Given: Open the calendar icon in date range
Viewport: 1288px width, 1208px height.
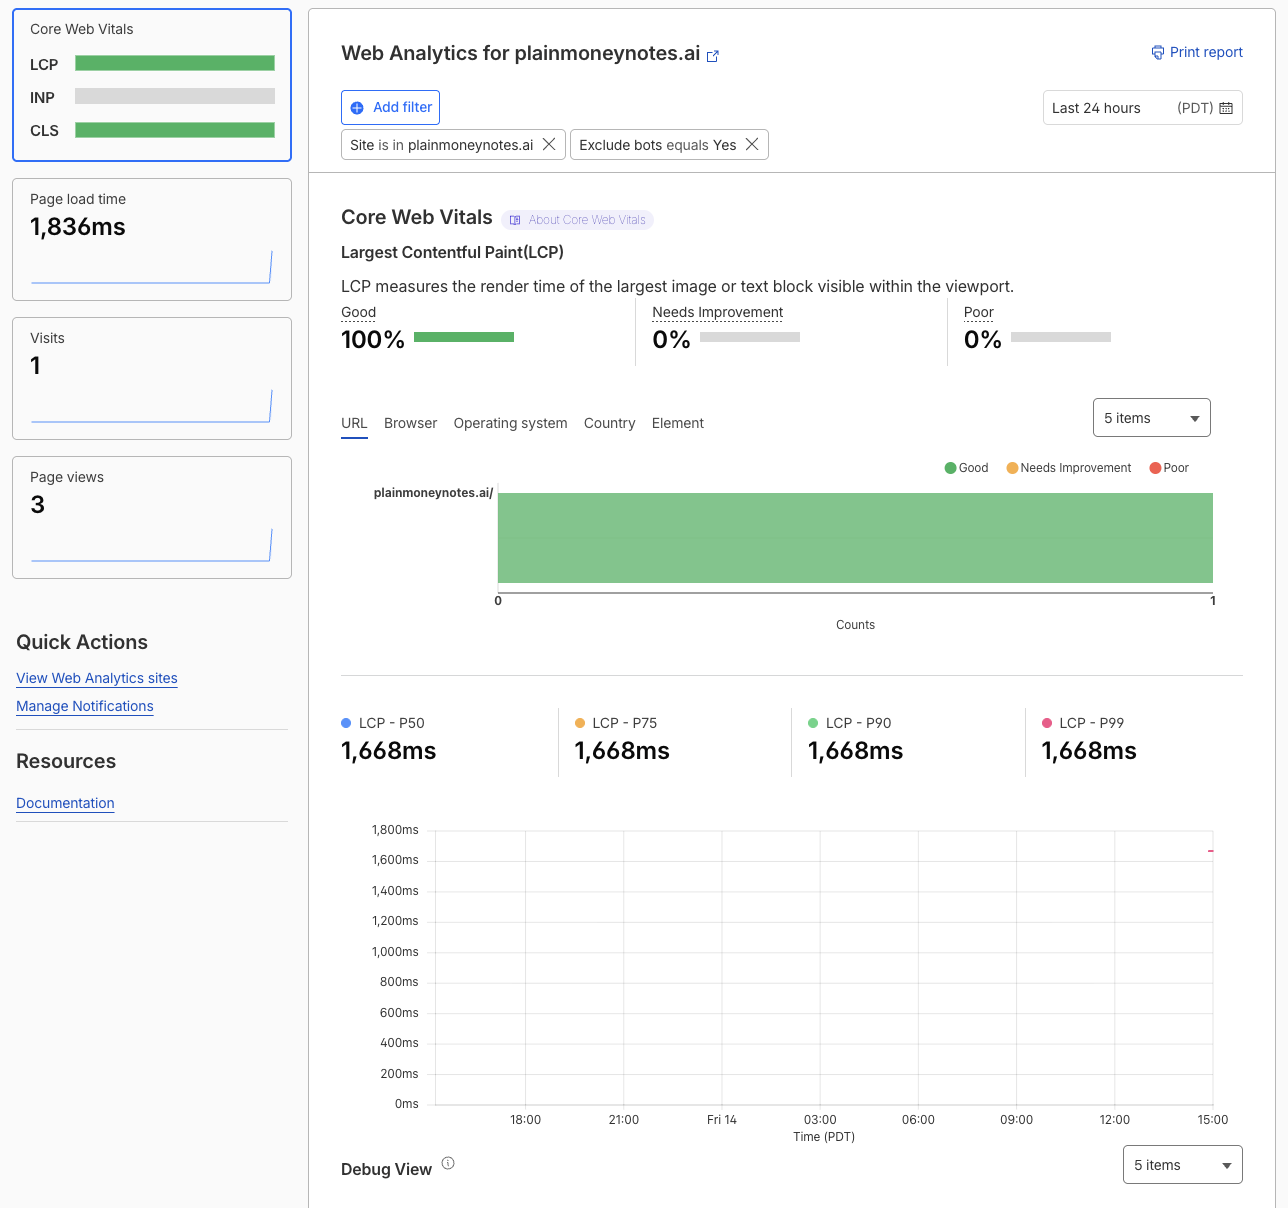Looking at the screenshot, I should pyautogui.click(x=1226, y=108).
